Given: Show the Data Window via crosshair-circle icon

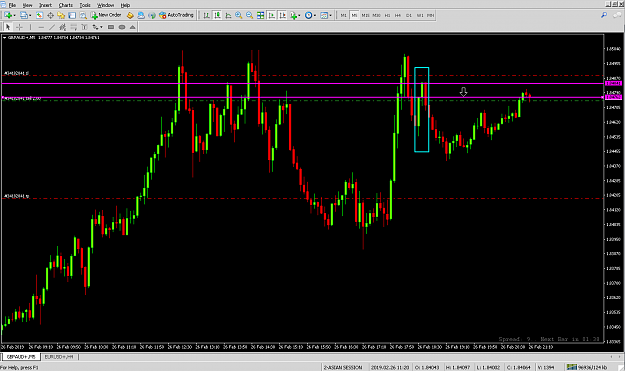Looking at the screenshot, I should [50, 15].
